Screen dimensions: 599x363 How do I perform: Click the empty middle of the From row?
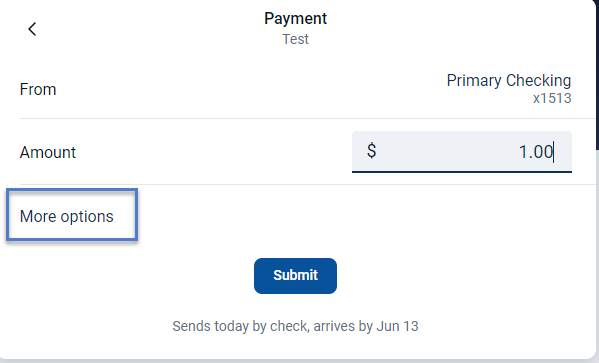[248, 89]
